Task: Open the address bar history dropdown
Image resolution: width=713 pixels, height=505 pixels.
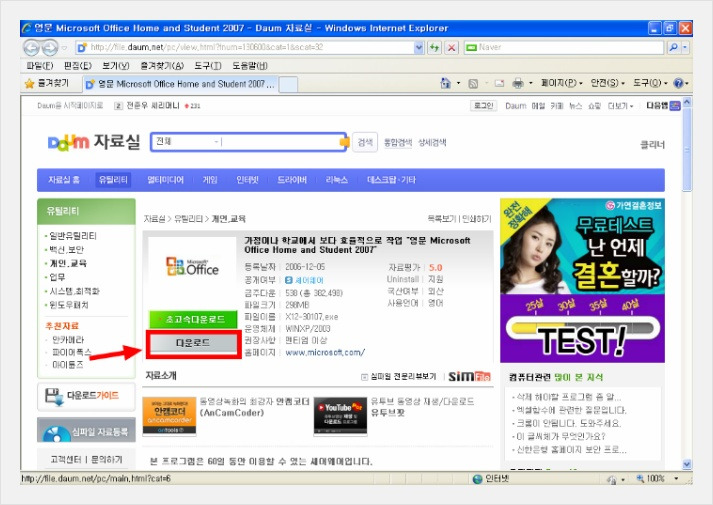Action: (419, 47)
